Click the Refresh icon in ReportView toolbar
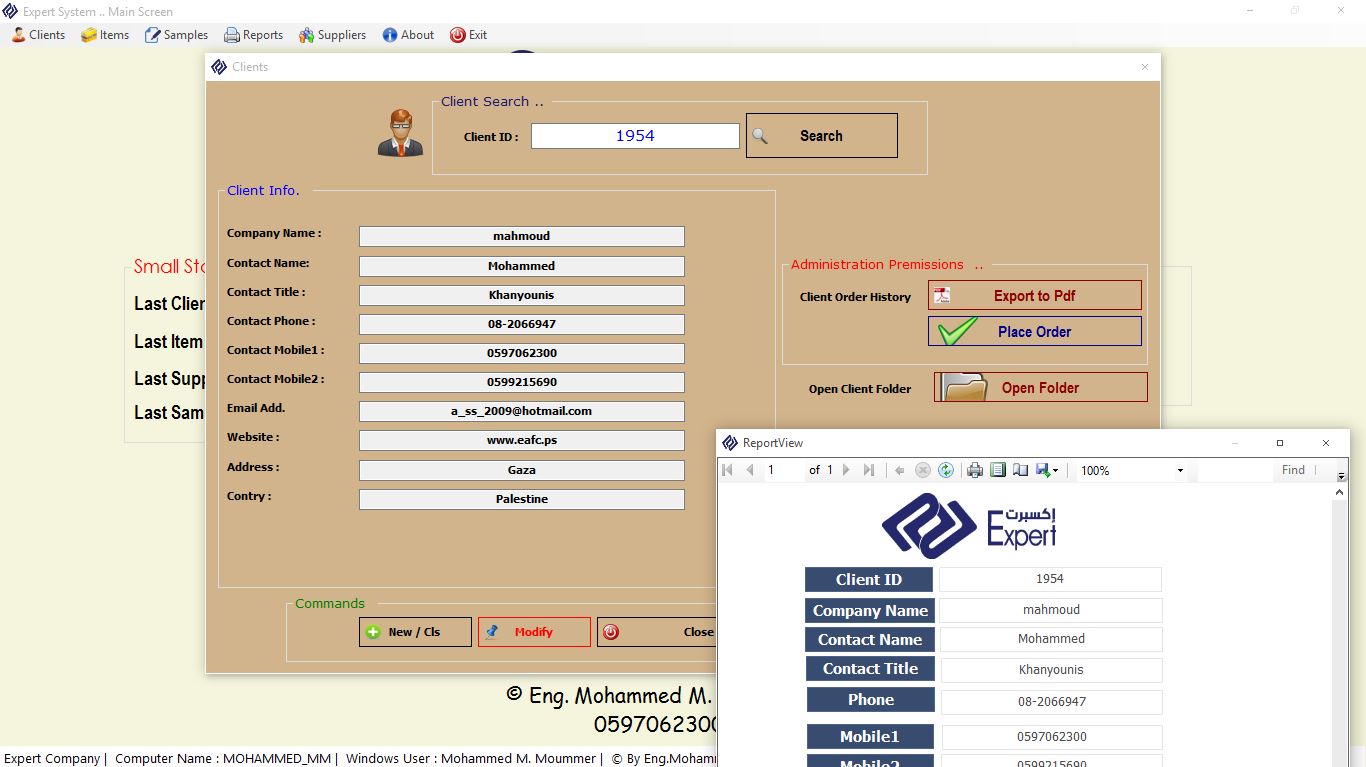Image resolution: width=1366 pixels, height=767 pixels. (946, 470)
